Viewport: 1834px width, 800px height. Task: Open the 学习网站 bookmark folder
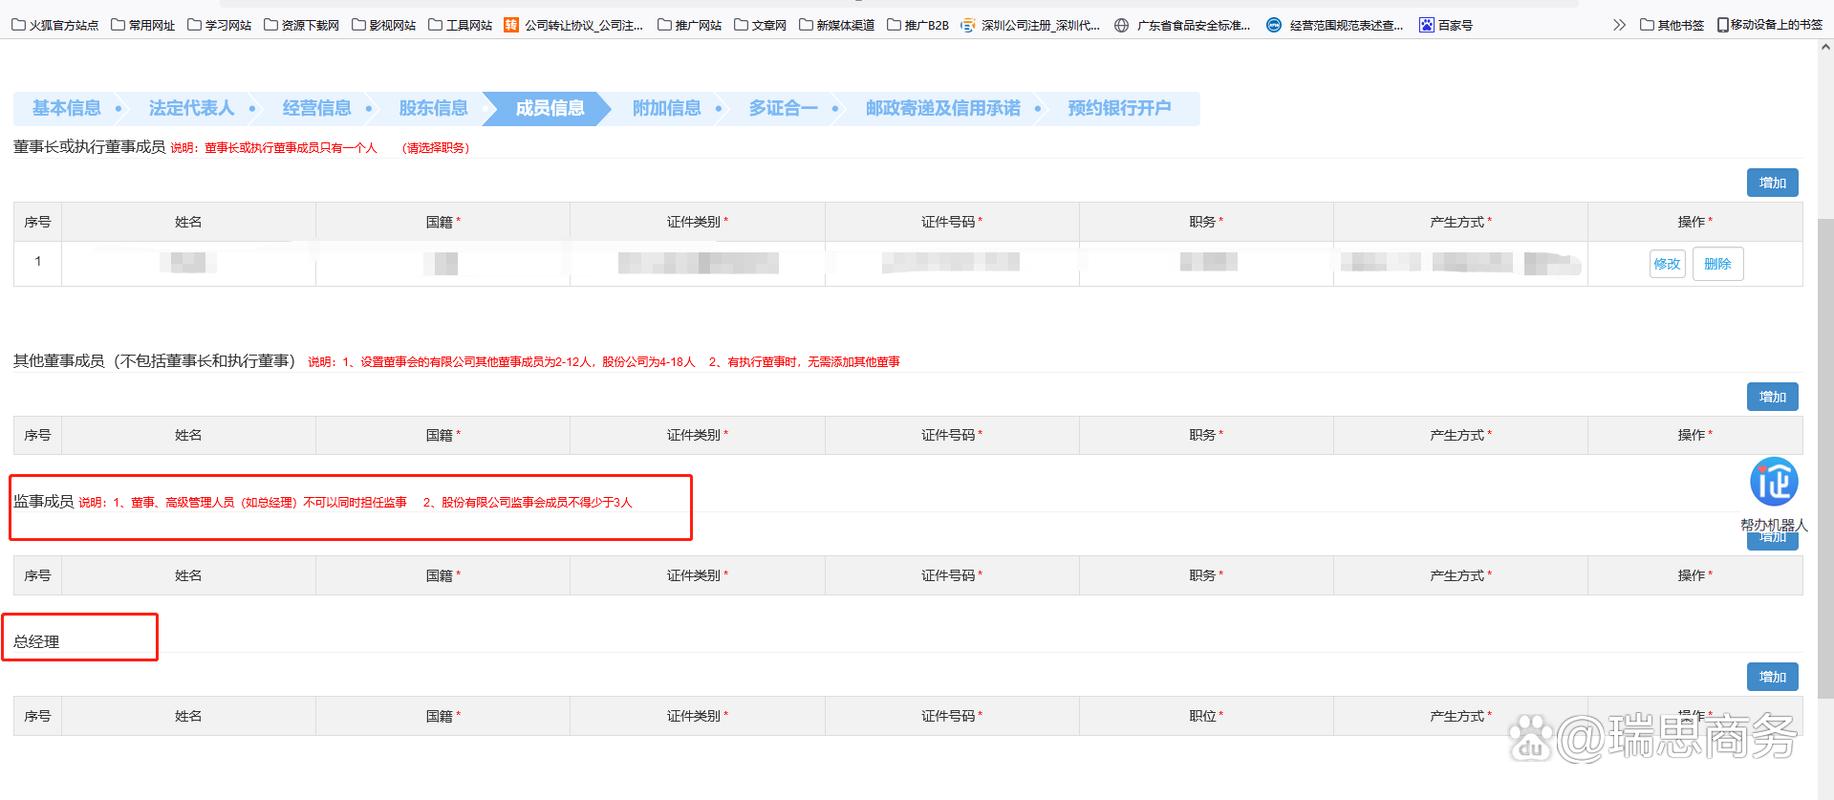(x=219, y=25)
